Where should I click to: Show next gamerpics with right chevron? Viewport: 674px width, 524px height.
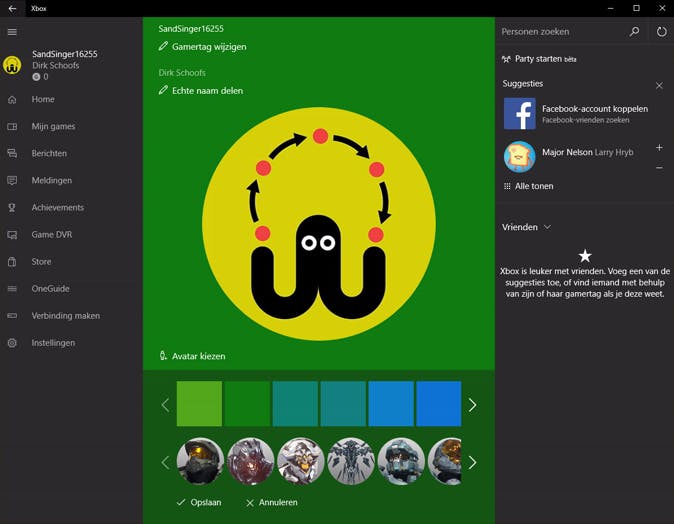(472, 462)
